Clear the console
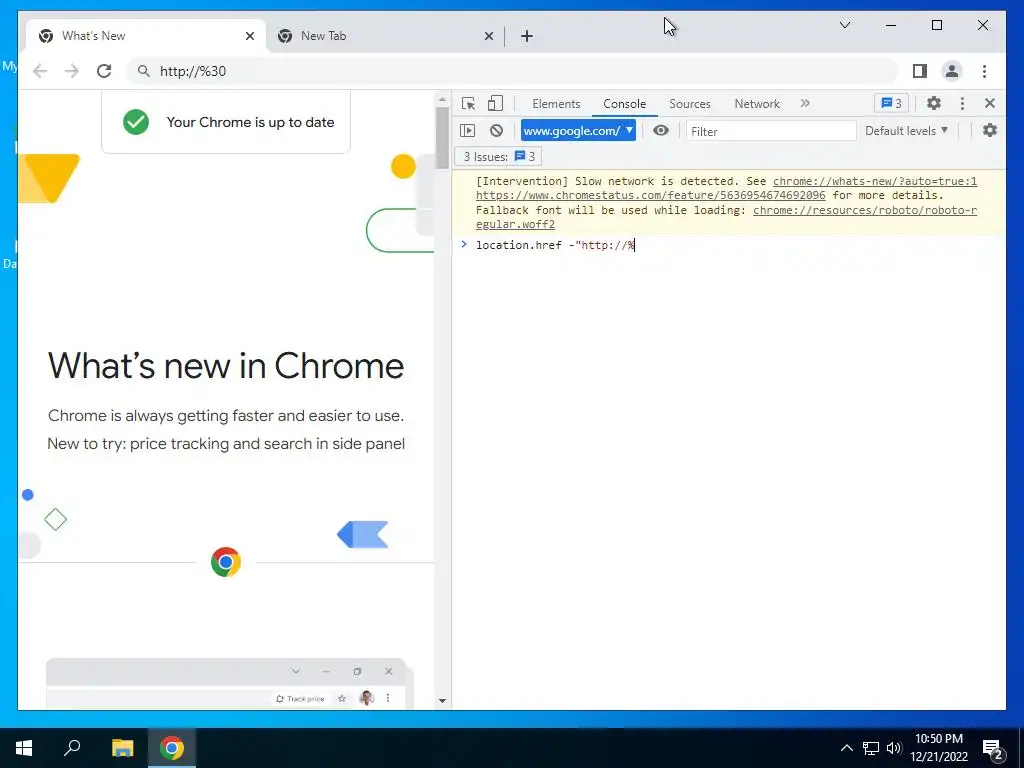This screenshot has width=1024, height=768. coord(496,131)
